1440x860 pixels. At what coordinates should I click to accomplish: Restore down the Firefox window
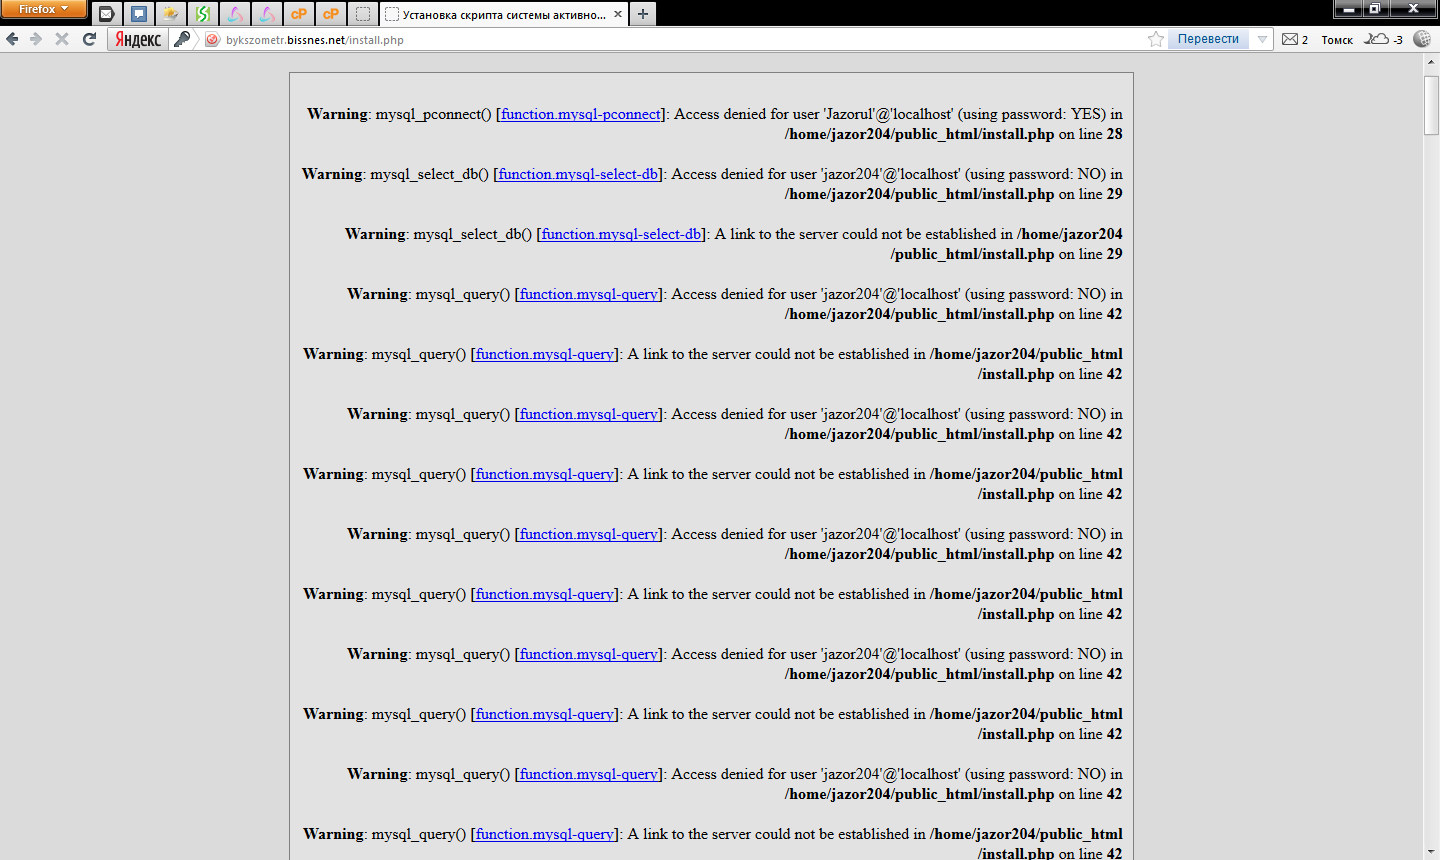pyautogui.click(x=1375, y=8)
